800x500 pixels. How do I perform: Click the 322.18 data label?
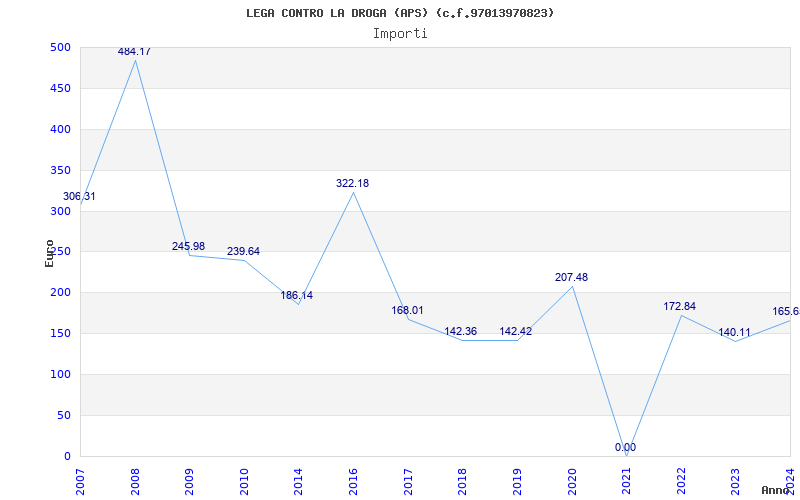tap(353, 183)
